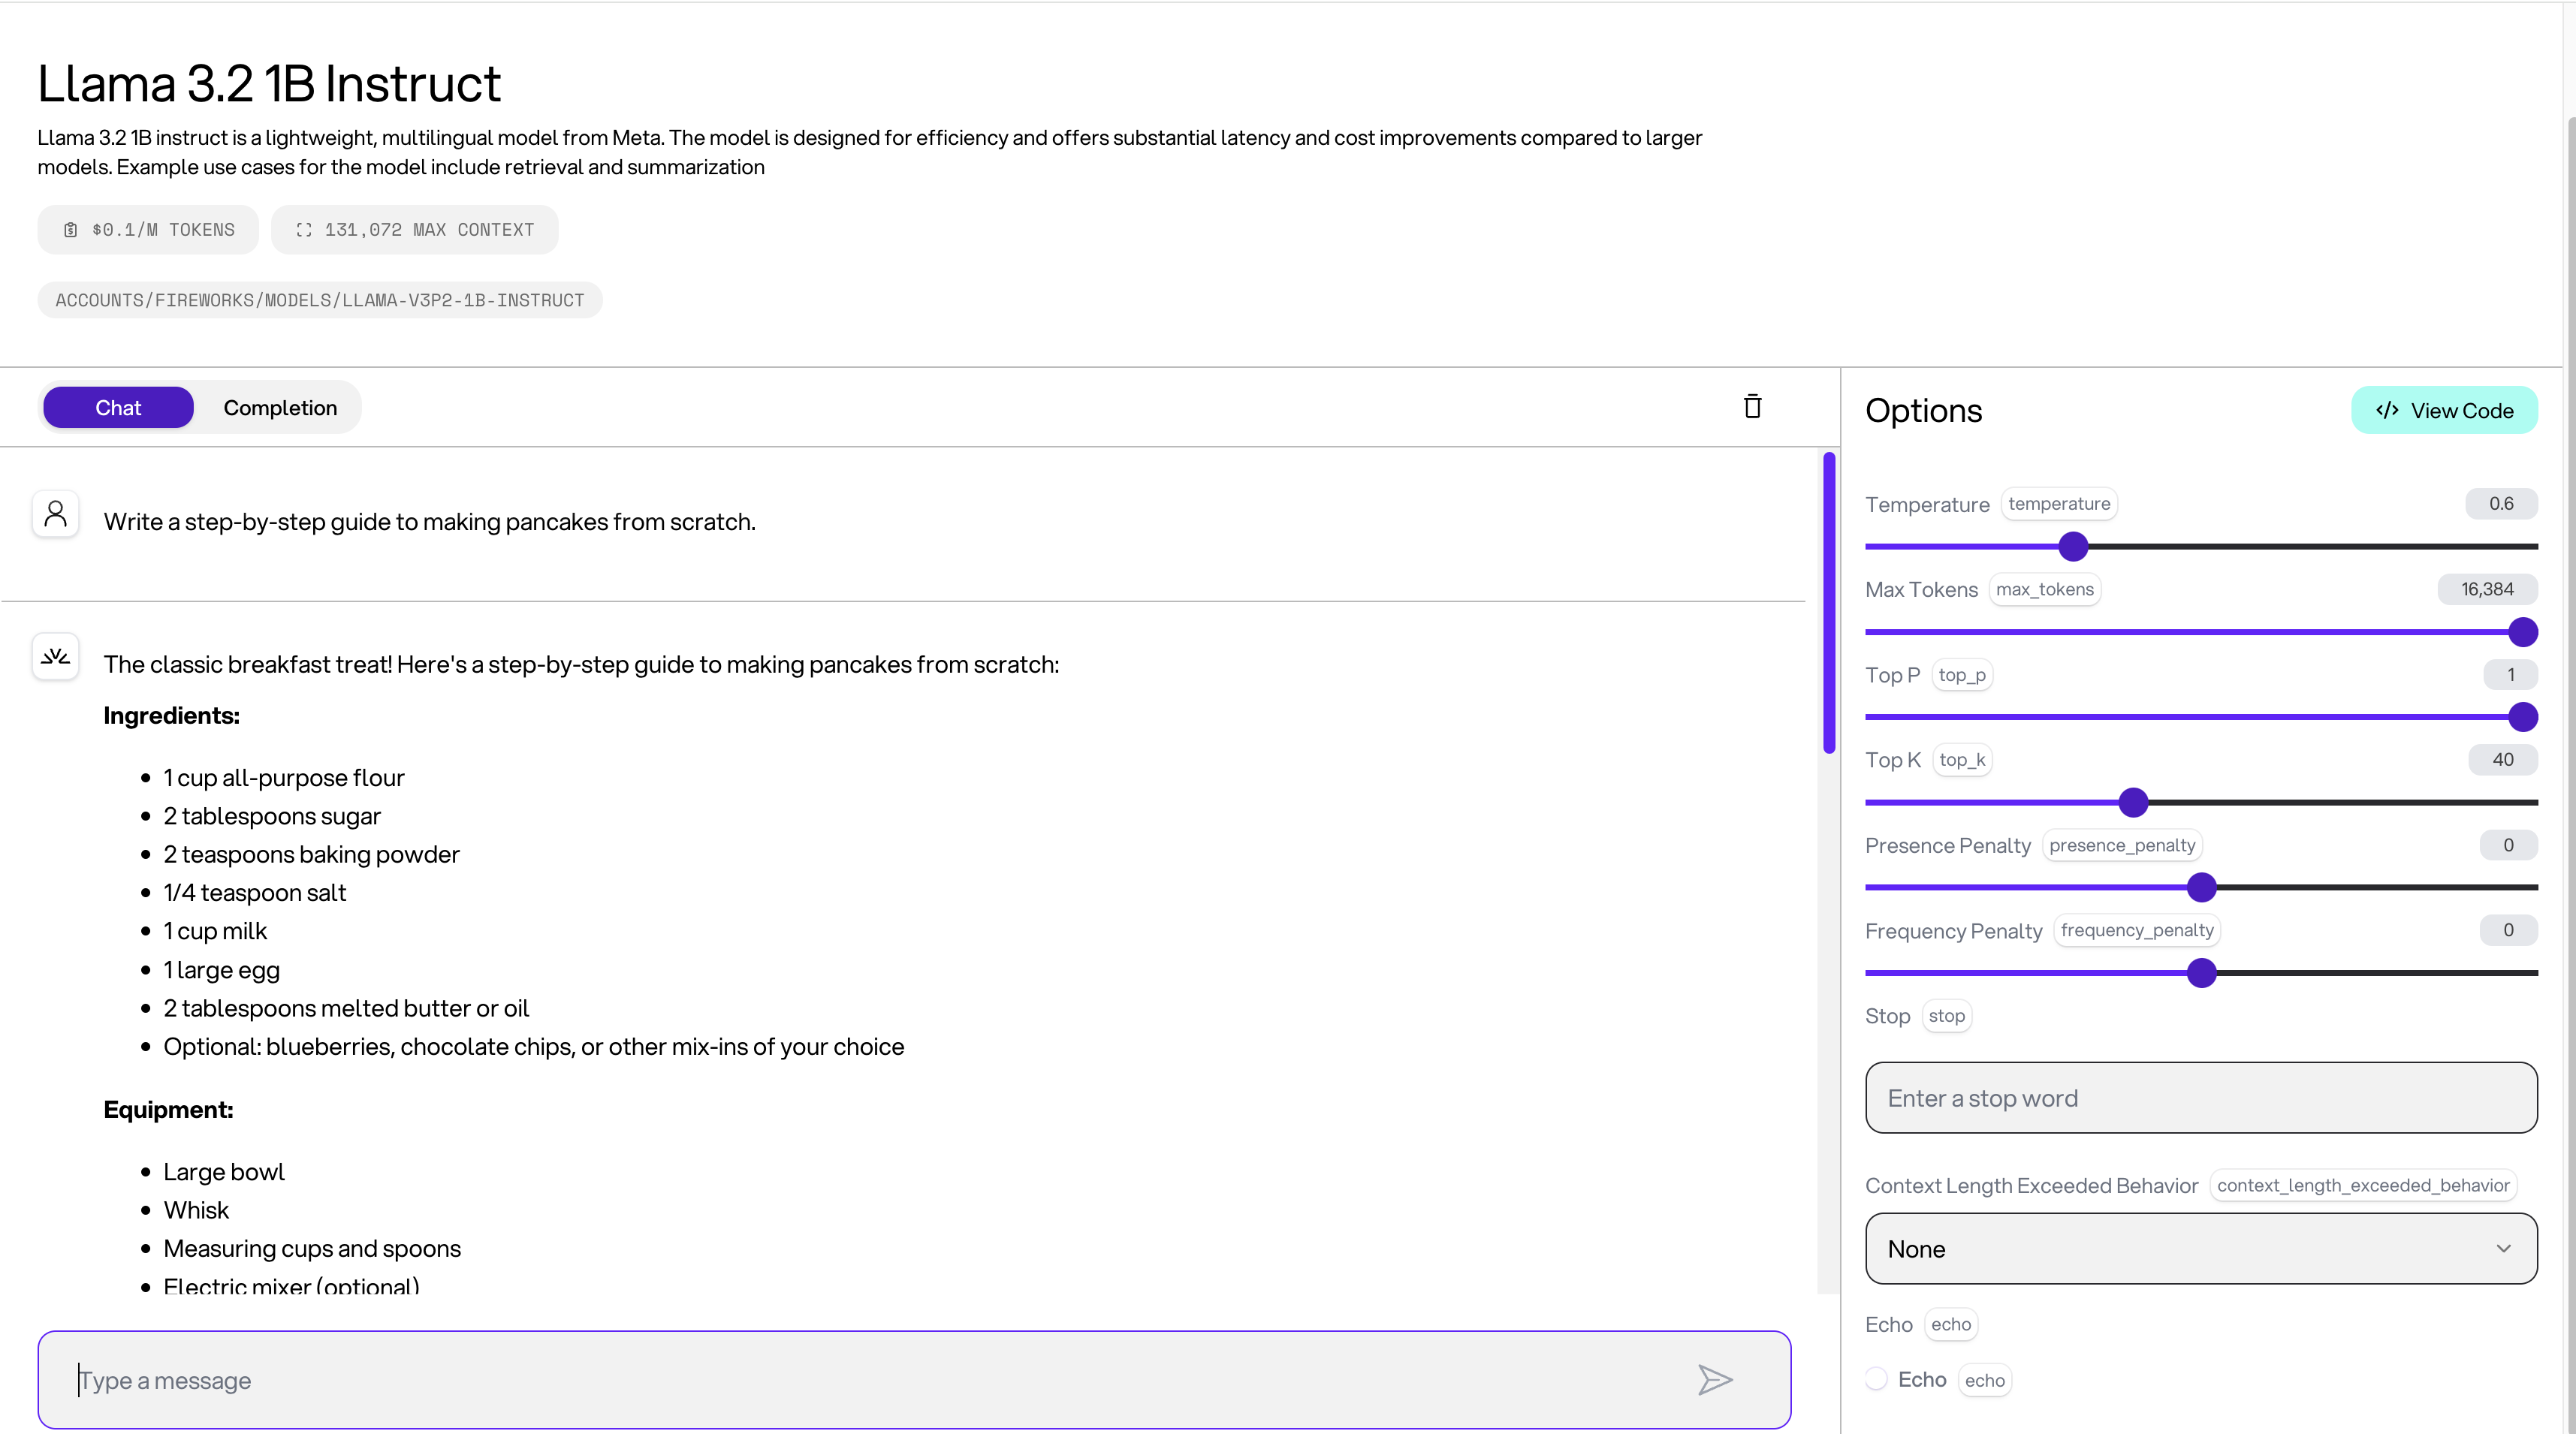The width and height of the screenshot is (2576, 1434).
Task: Click the 'Llama 3.2 1B Instruct' heading
Action: click(269, 83)
